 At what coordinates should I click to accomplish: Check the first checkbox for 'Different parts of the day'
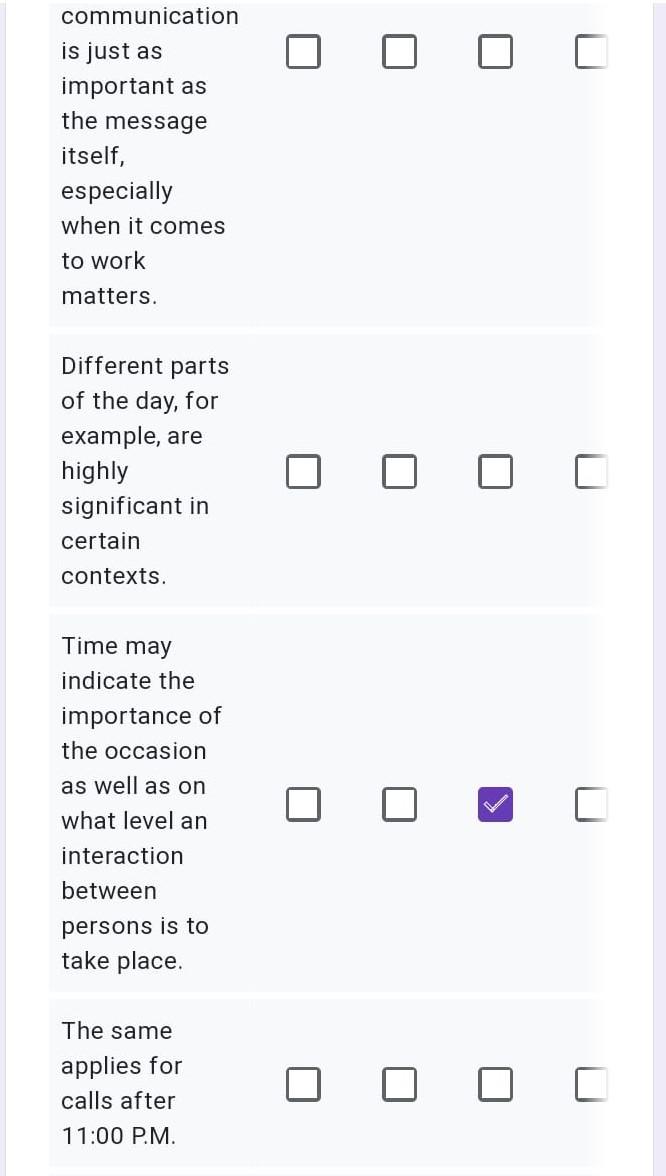pos(304,471)
